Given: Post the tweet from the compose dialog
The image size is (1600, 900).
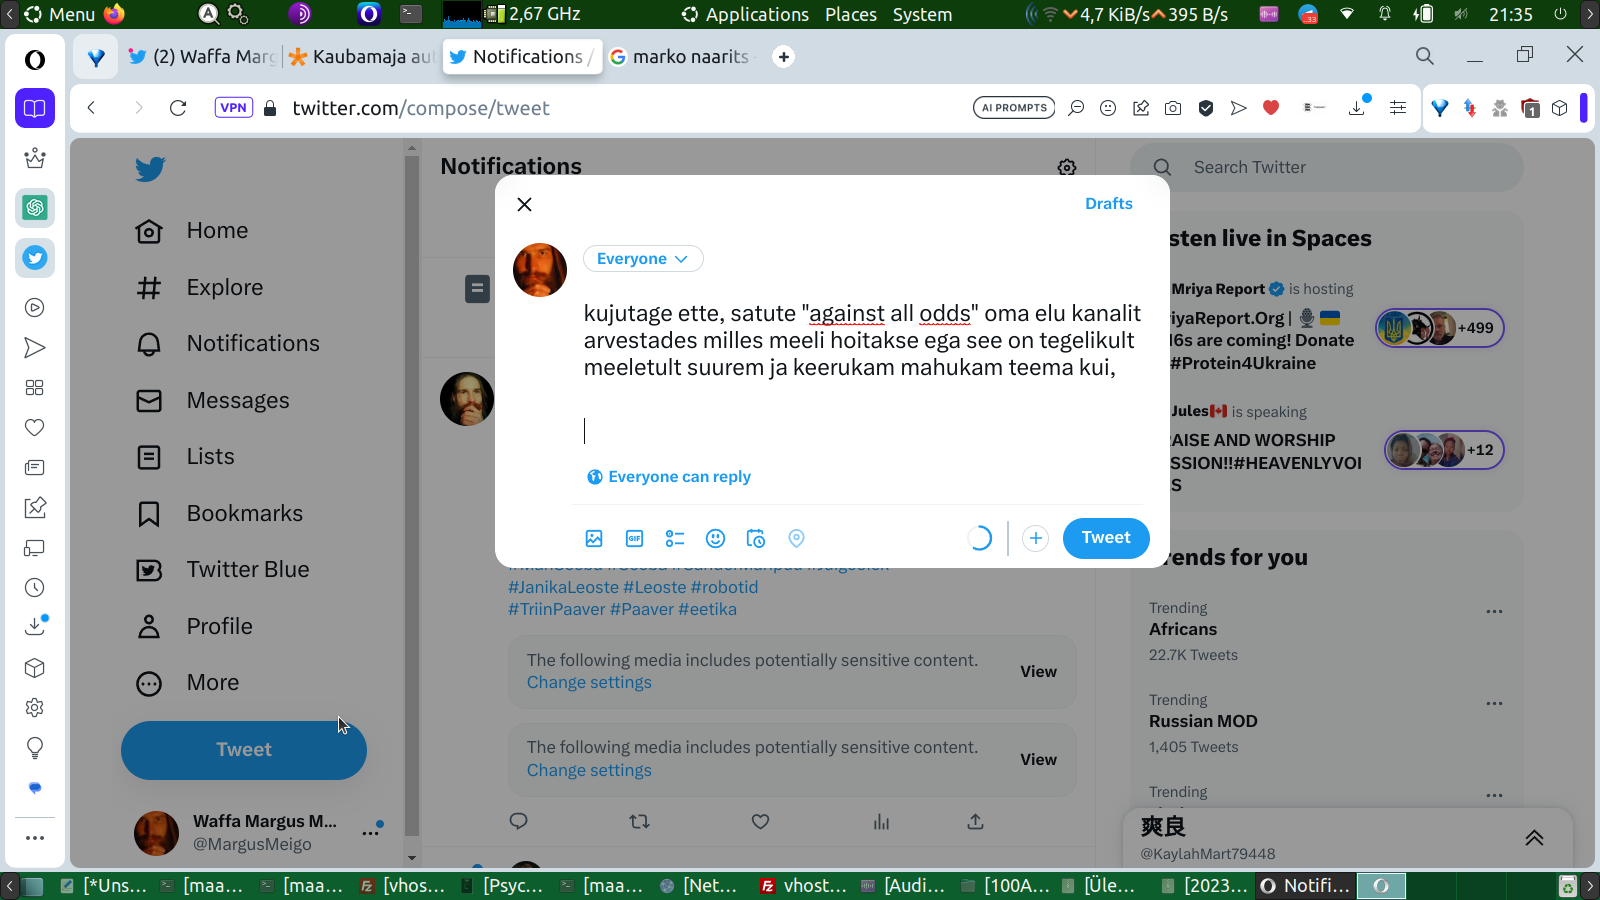Looking at the screenshot, I should click(1106, 538).
